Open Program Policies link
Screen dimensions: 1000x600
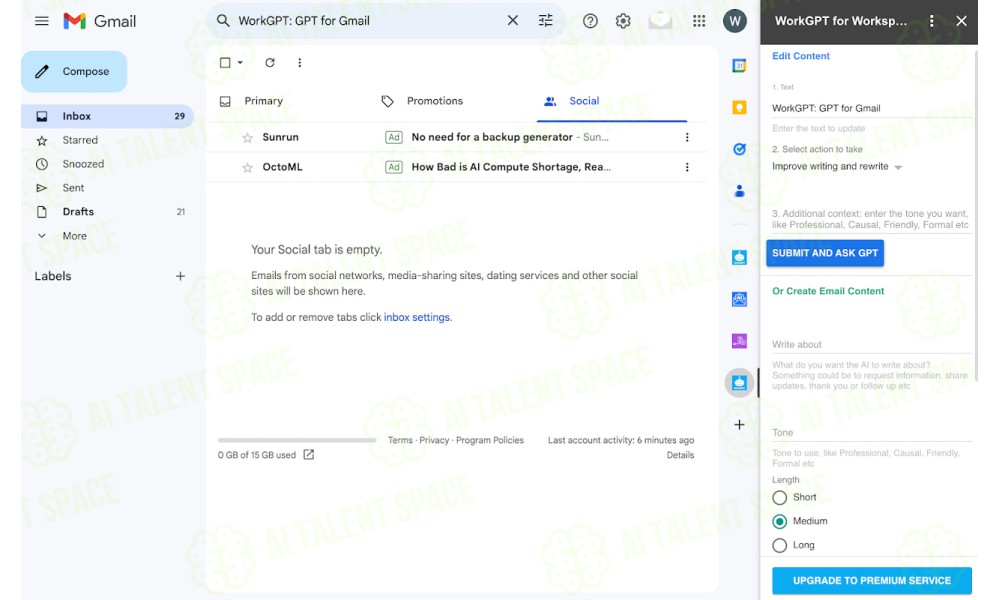tap(490, 440)
